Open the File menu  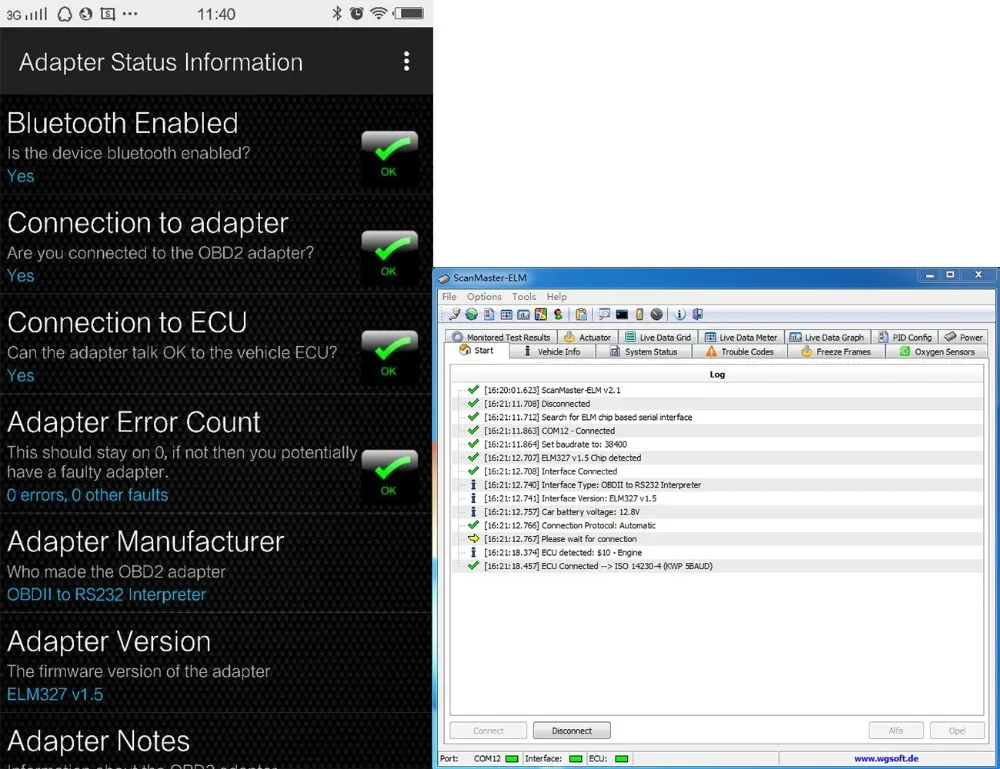click(449, 297)
